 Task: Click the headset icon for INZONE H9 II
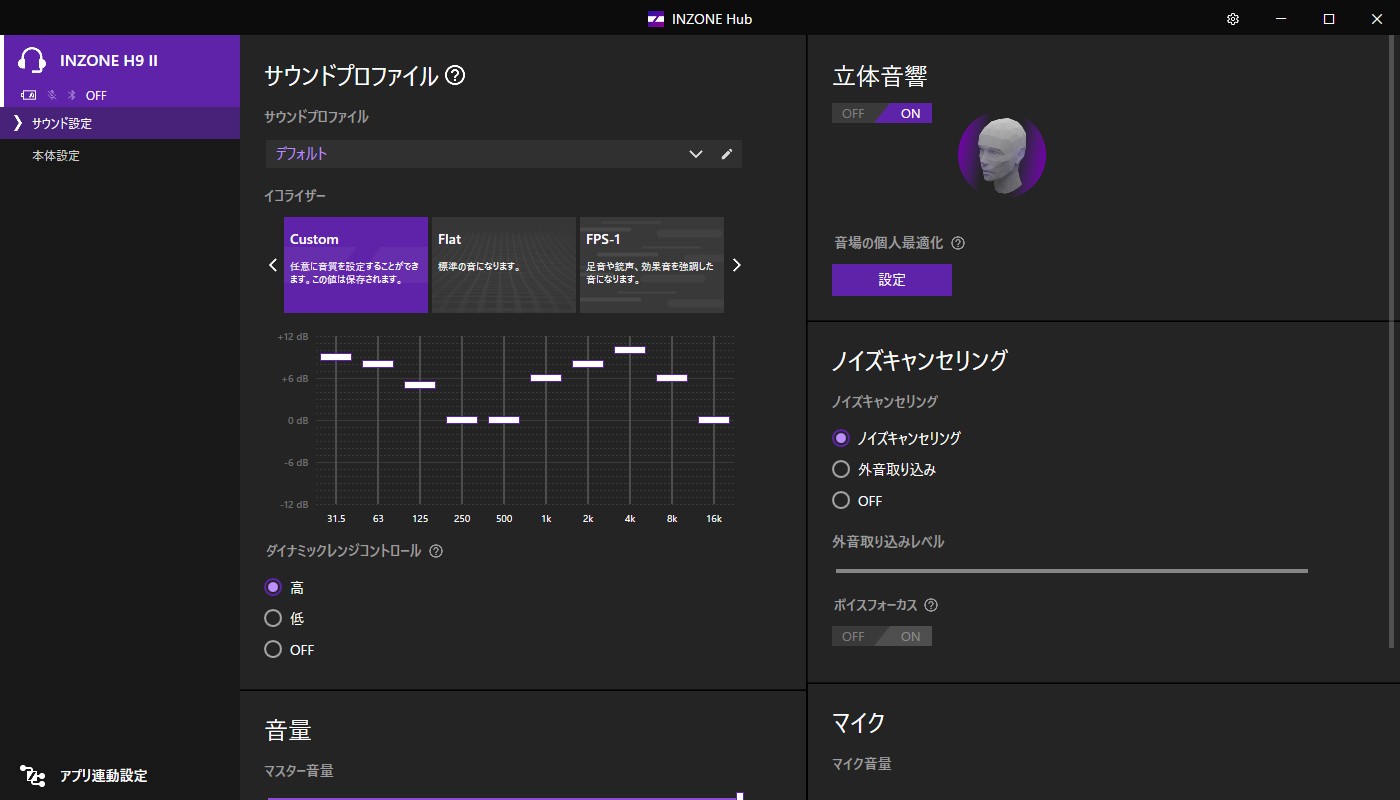click(33, 61)
